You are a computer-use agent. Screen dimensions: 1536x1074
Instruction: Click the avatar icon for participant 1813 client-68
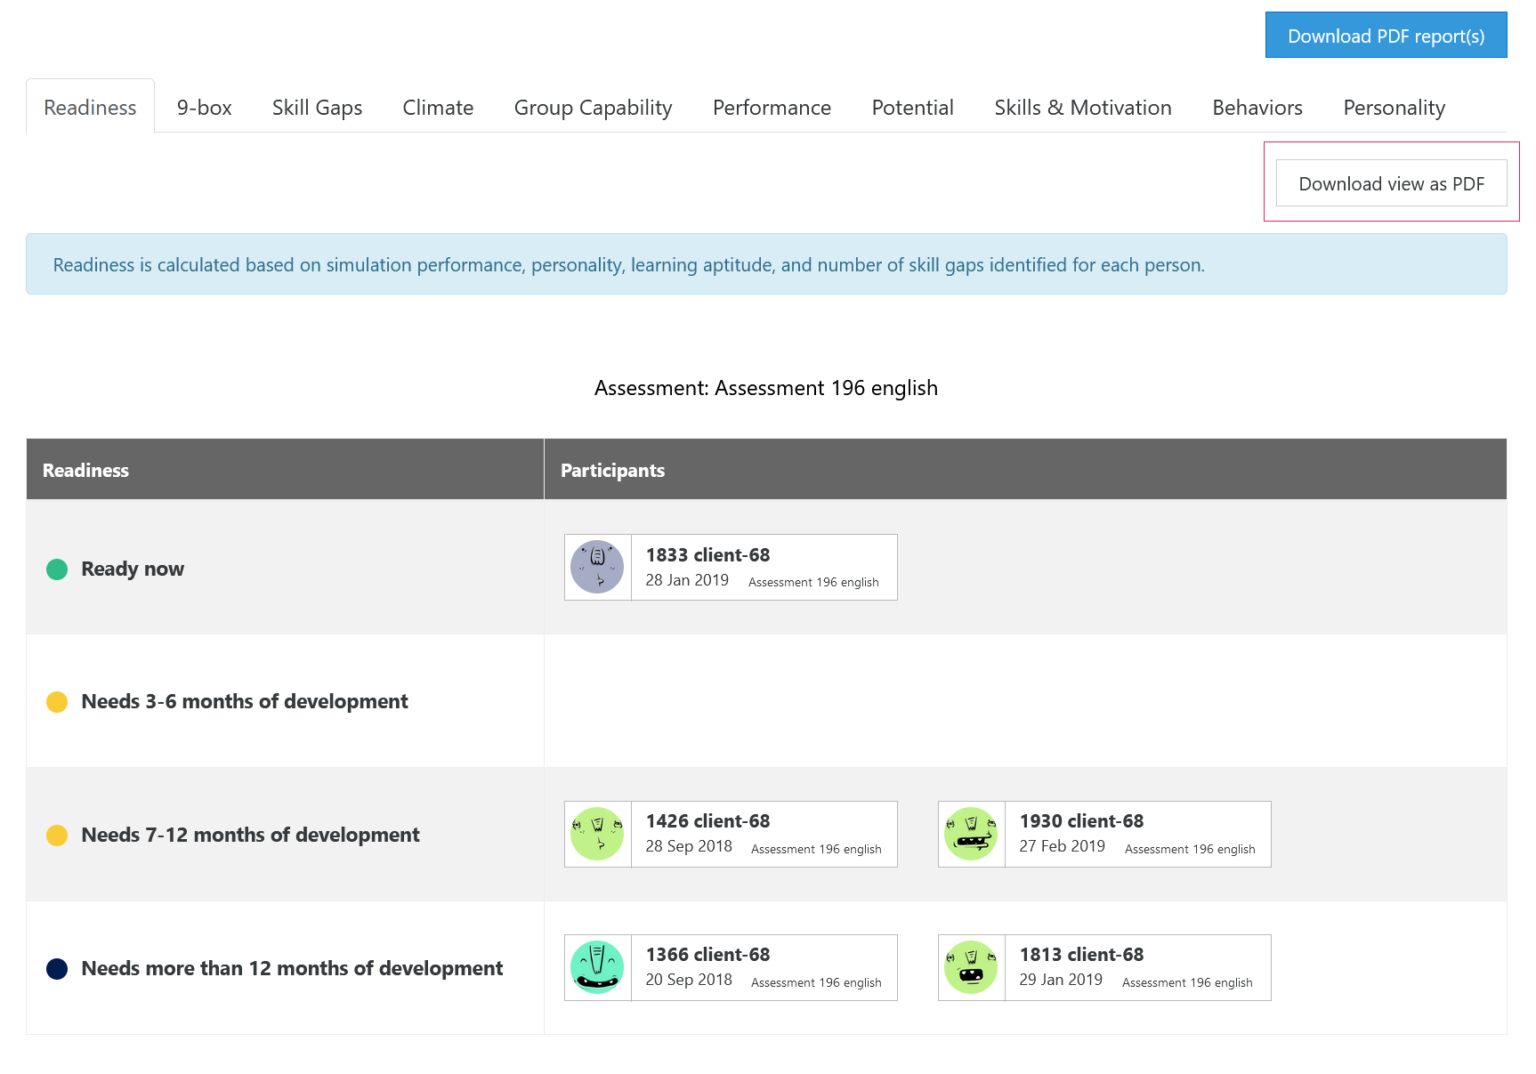(970, 967)
